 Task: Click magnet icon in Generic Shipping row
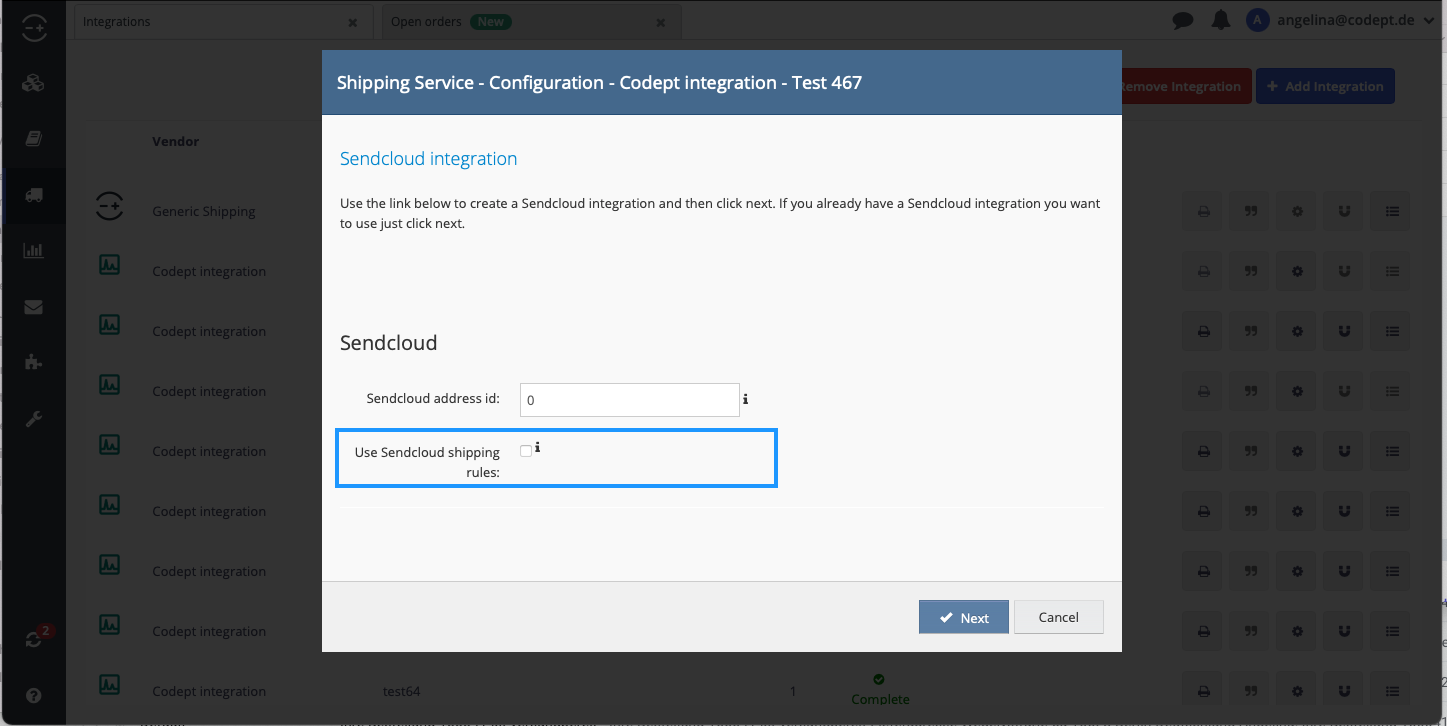tap(1344, 212)
